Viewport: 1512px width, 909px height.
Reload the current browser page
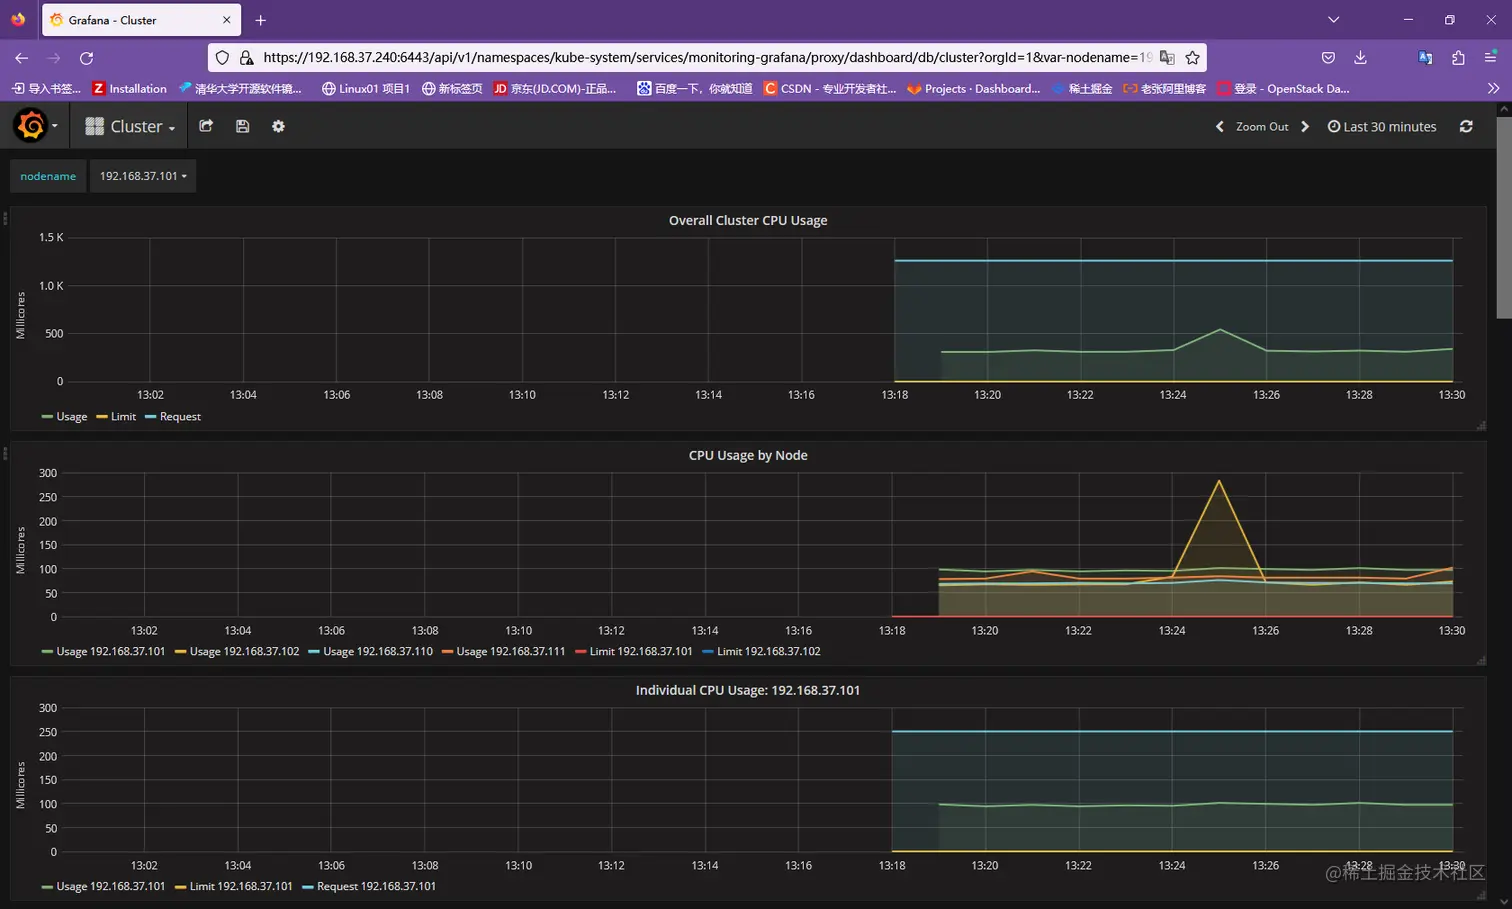pyautogui.click(x=87, y=58)
